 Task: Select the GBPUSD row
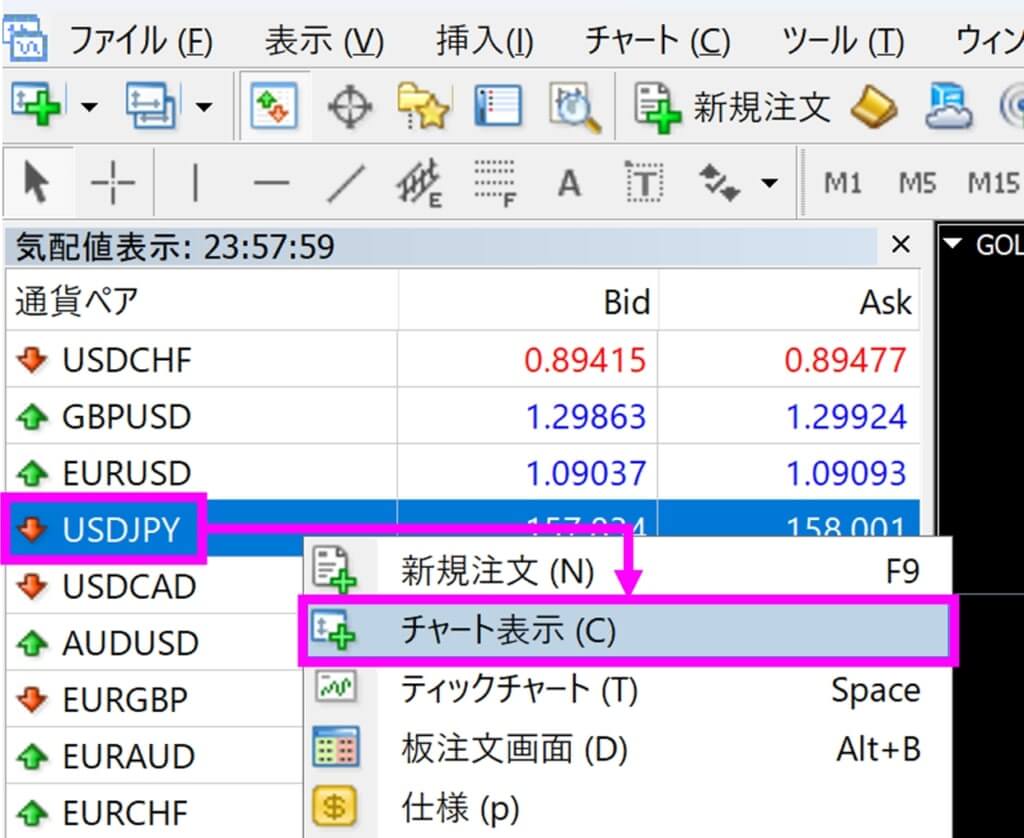(x=463, y=417)
